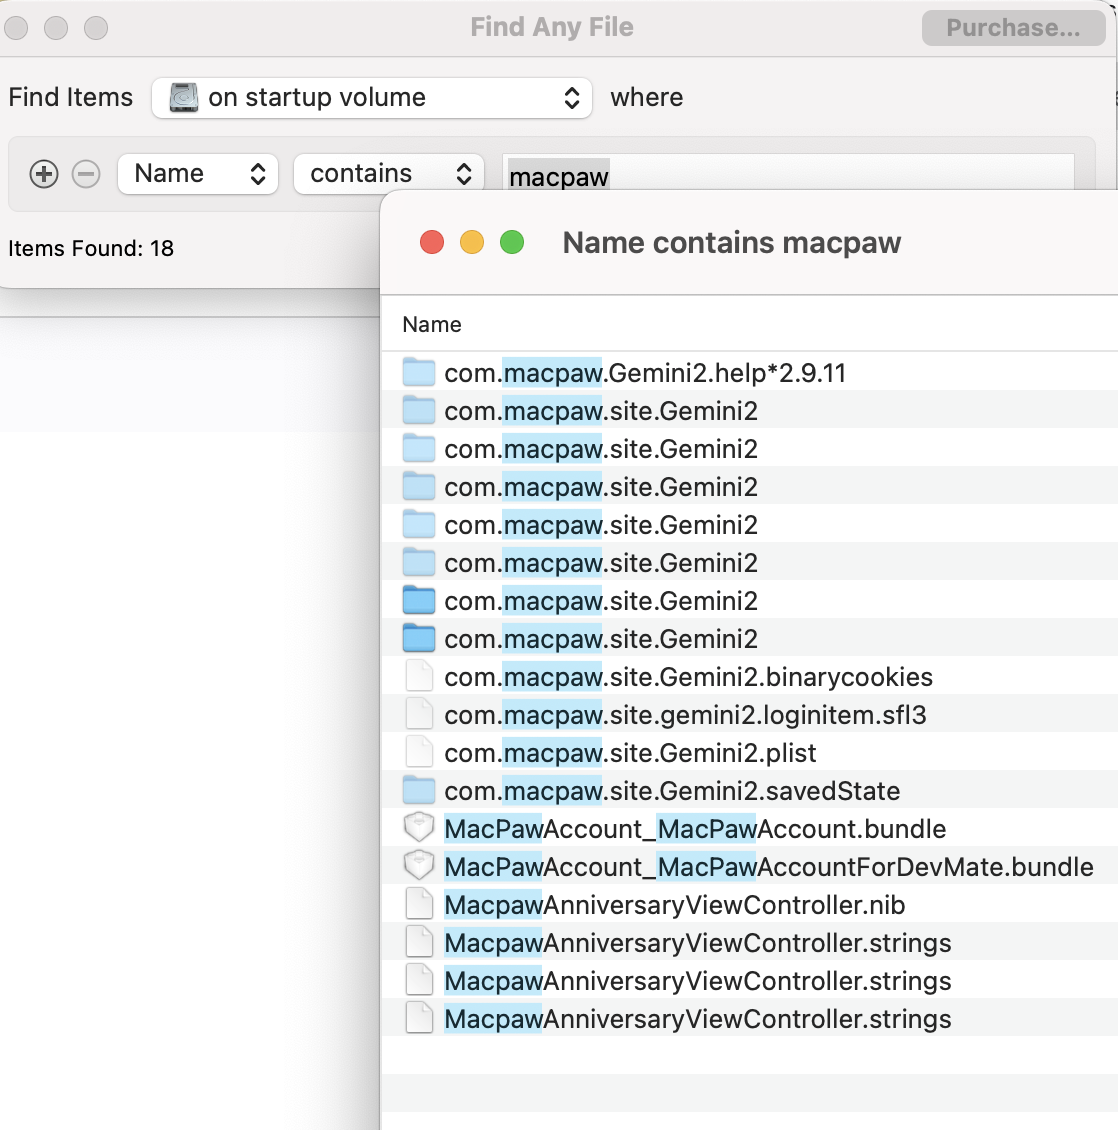Click the remove criterion minus icon

coord(86,174)
